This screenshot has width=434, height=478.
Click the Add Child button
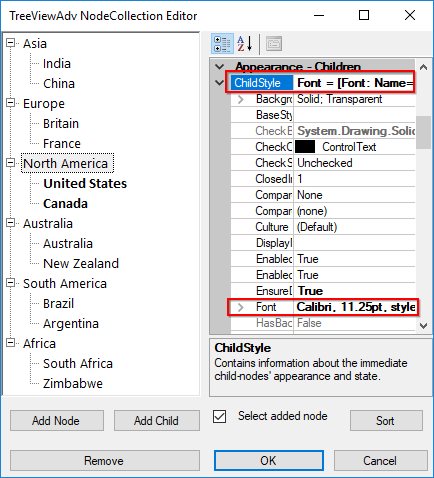pos(157,421)
